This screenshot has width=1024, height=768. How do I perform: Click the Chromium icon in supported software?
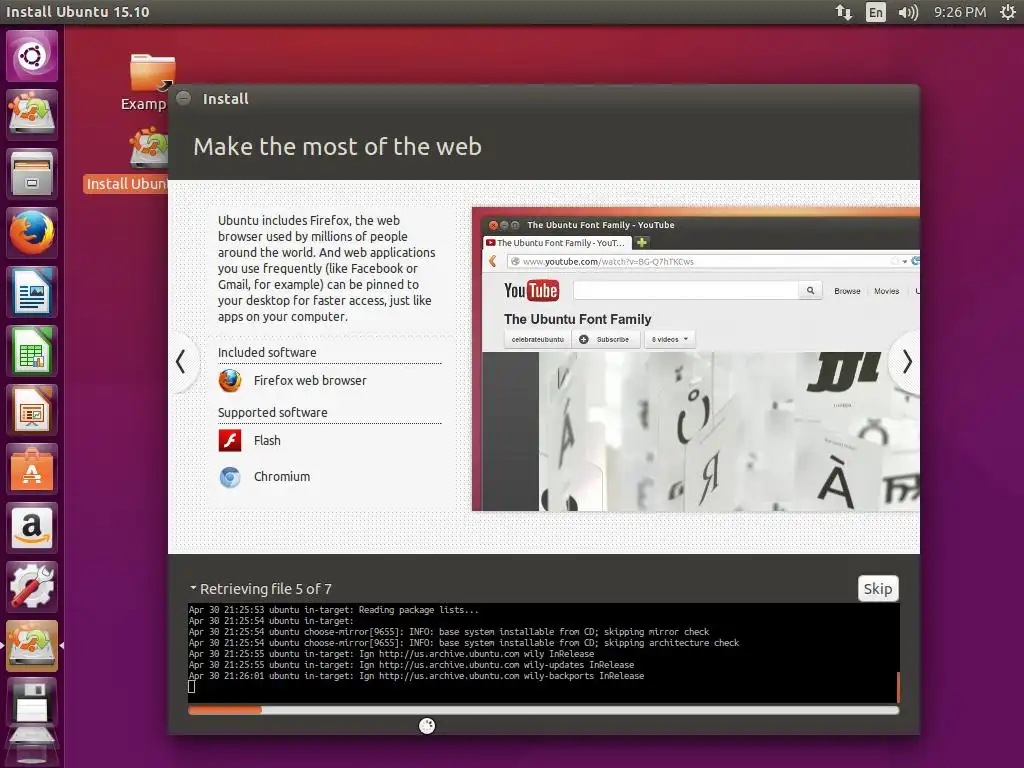tap(230, 477)
